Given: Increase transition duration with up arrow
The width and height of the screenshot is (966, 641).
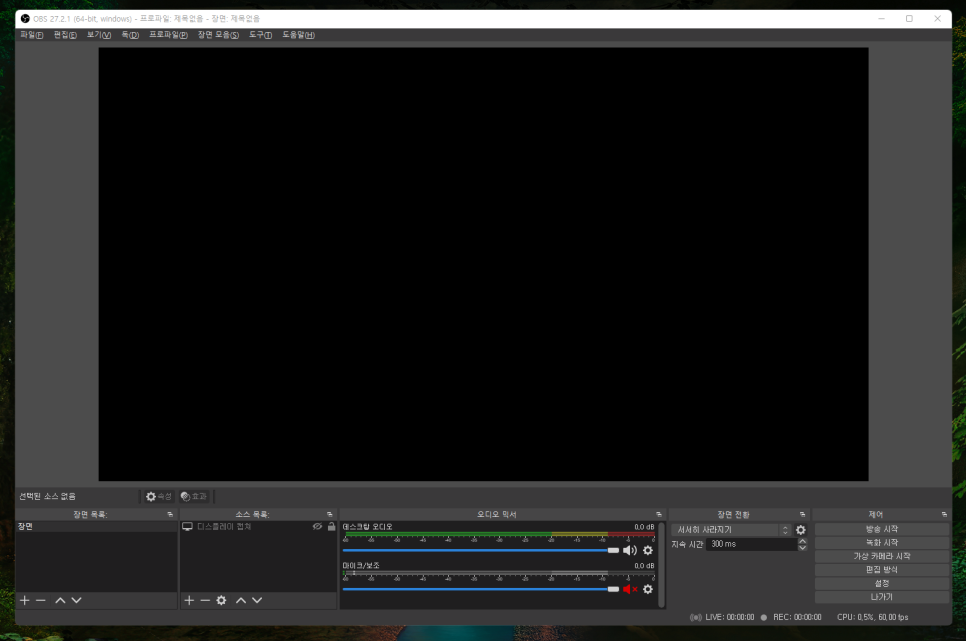Looking at the screenshot, I should [802, 541].
